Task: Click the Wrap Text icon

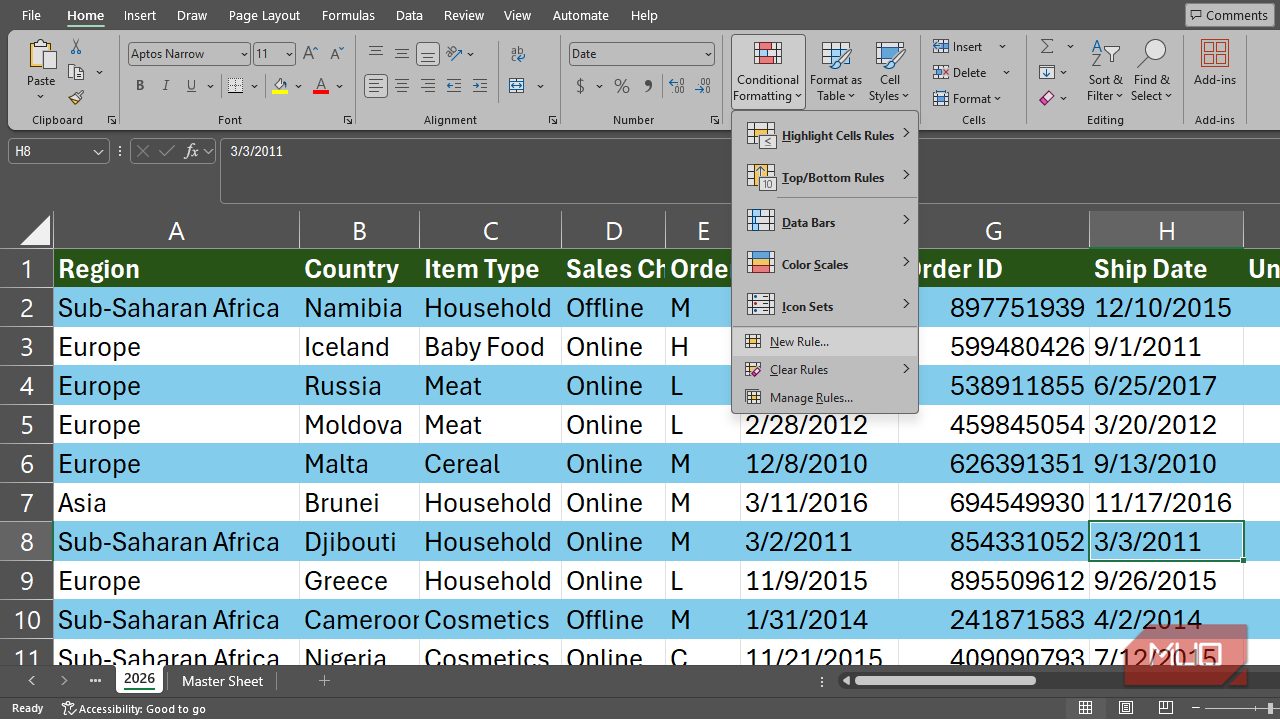Action: tap(518, 54)
